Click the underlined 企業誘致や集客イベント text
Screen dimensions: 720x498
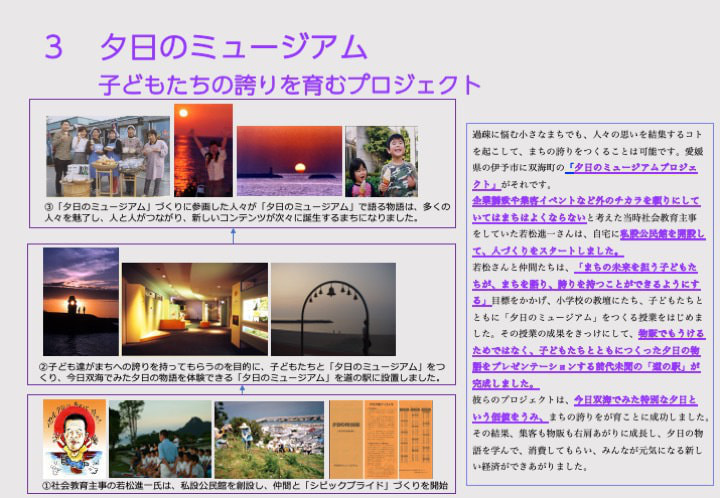pos(588,200)
